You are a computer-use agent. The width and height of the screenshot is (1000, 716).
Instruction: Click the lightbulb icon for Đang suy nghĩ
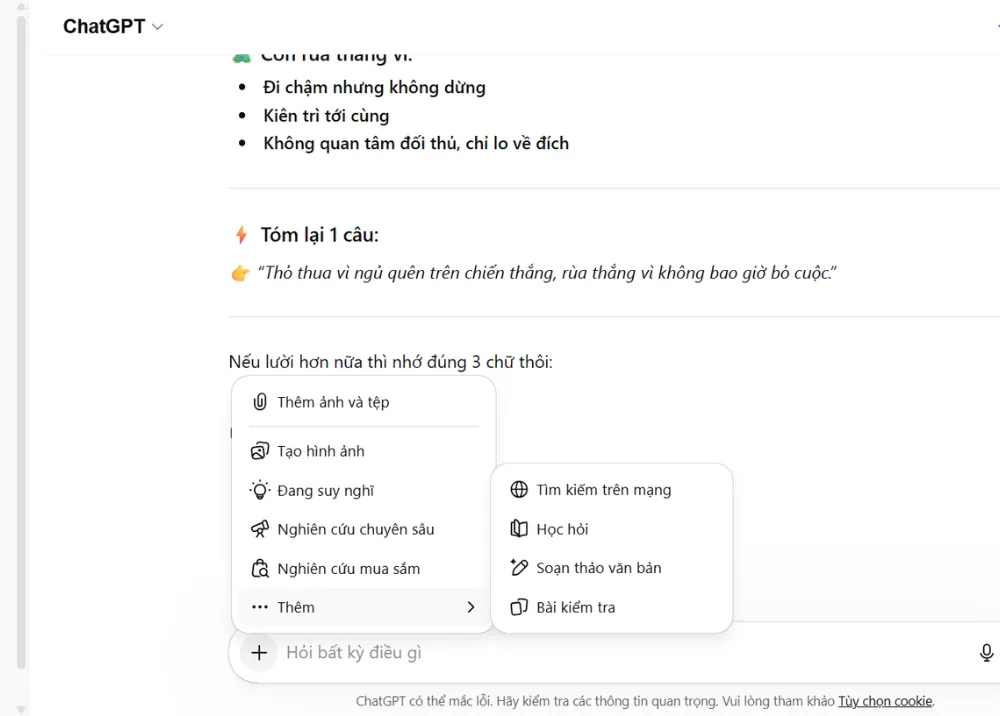point(260,490)
